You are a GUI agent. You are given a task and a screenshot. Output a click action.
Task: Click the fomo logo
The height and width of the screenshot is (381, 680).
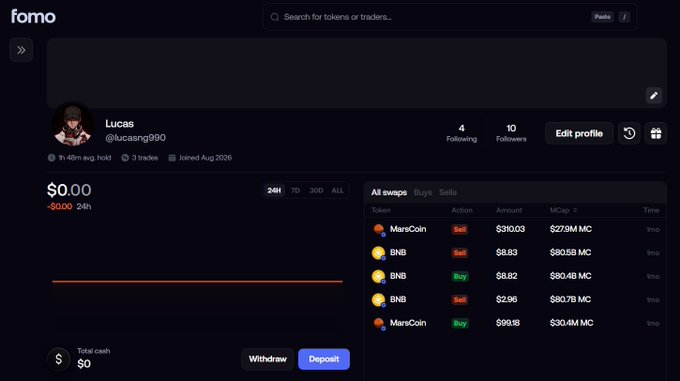pos(33,16)
